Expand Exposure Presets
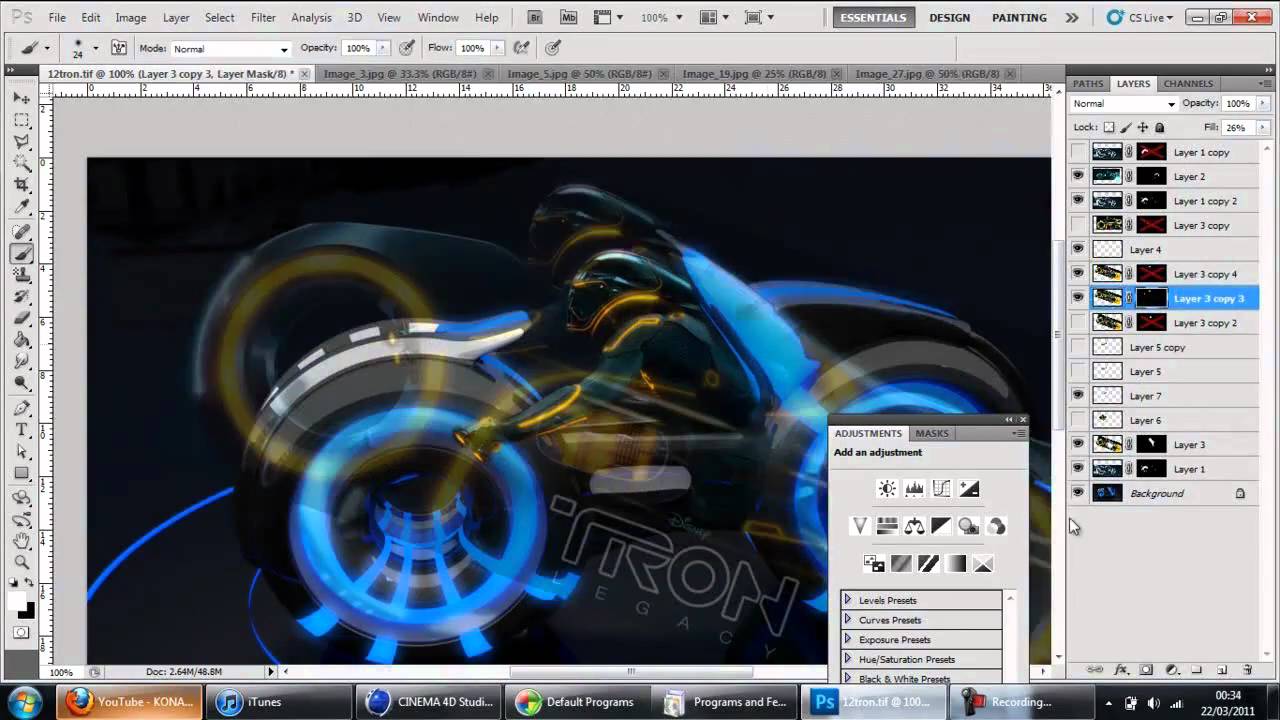This screenshot has width=1280, height=720. [x=848, y=639]
